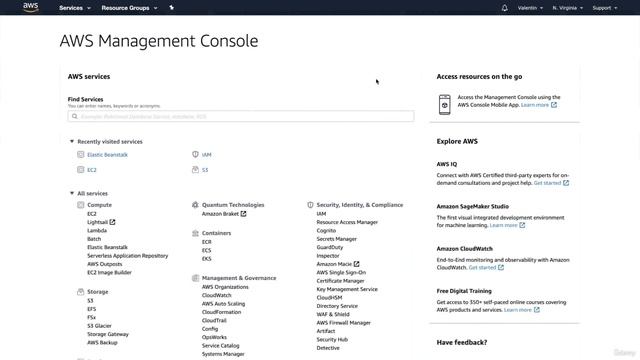The image size is (640, 360).
Task: Click Learn more under Free Digital Training
Action: (518, 310)
